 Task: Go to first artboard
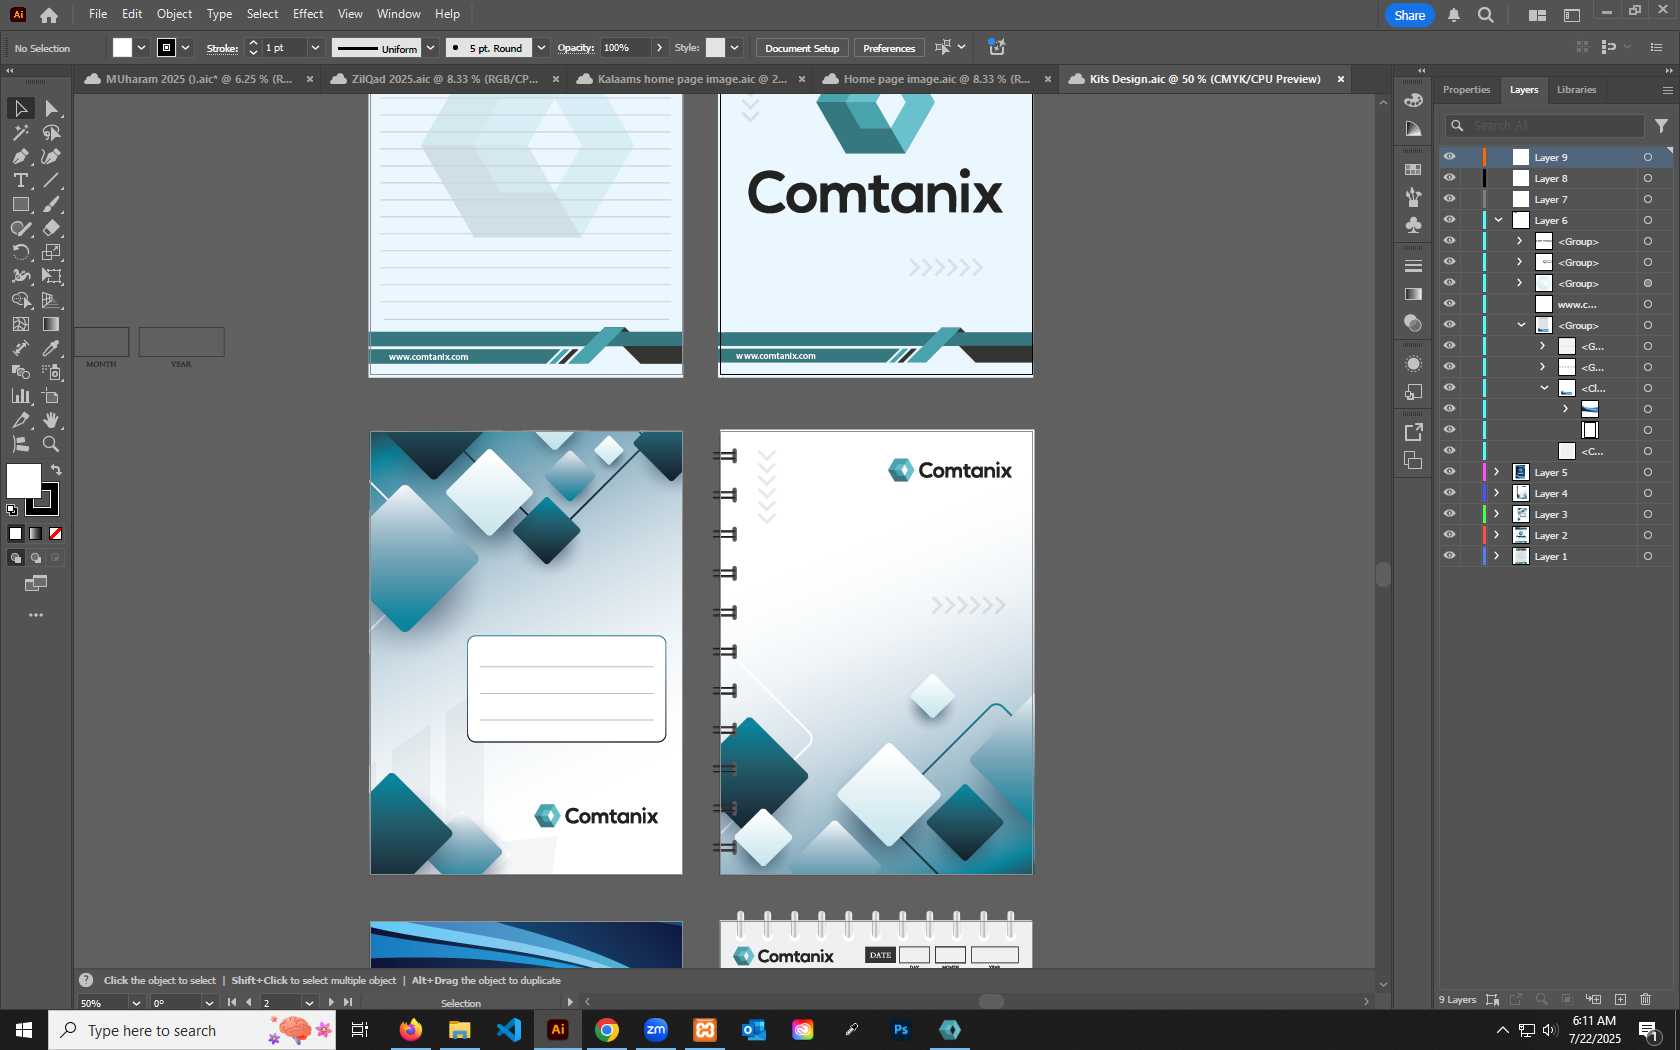(x=232, y=1002)
